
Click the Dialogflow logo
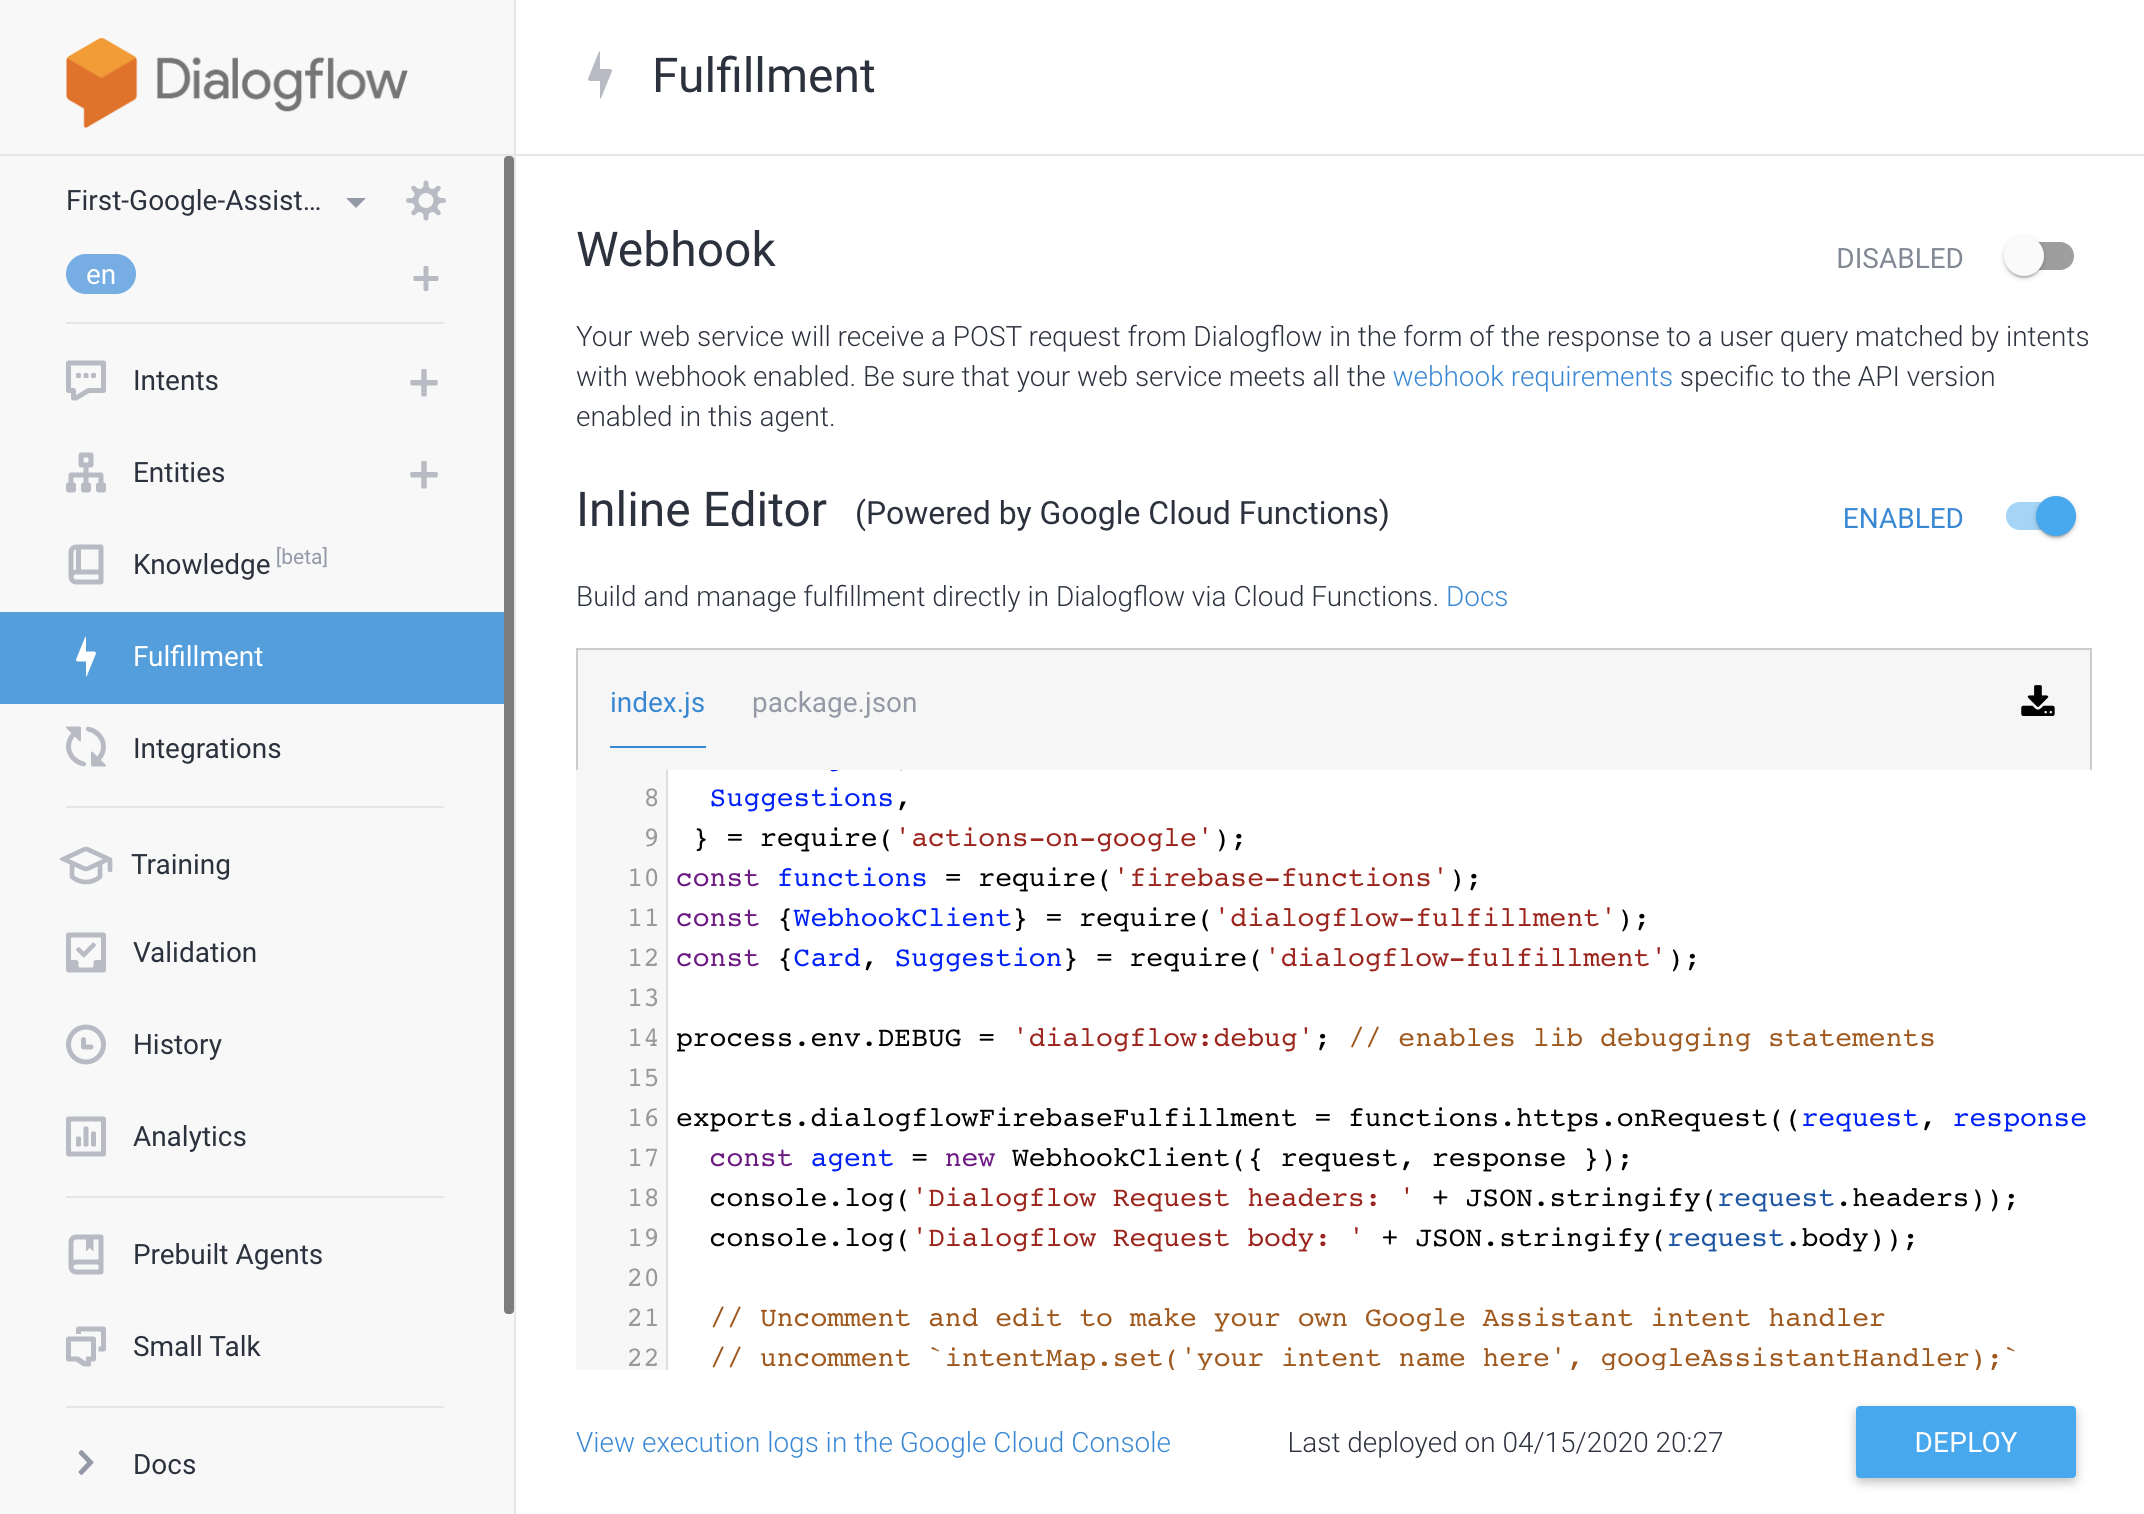pos(236,81)
